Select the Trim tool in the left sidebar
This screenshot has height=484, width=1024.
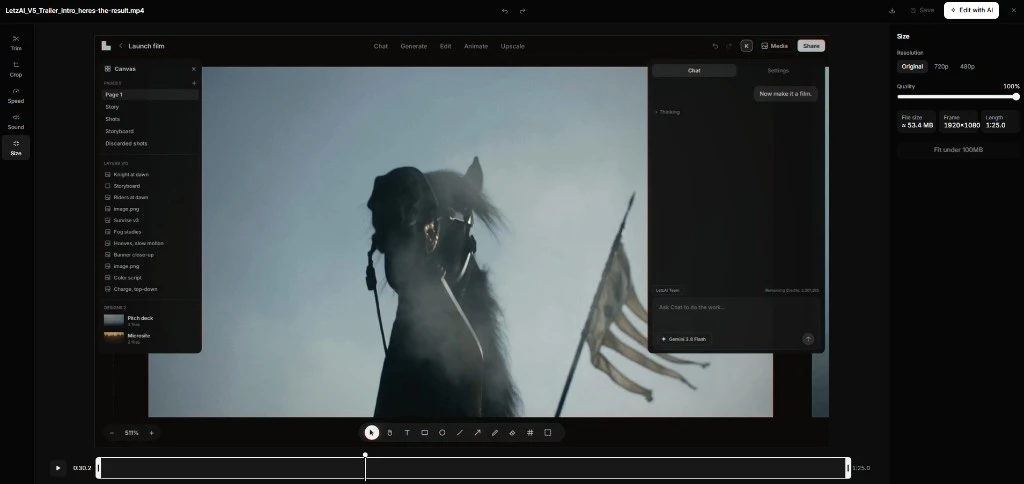tap(16, 43)
